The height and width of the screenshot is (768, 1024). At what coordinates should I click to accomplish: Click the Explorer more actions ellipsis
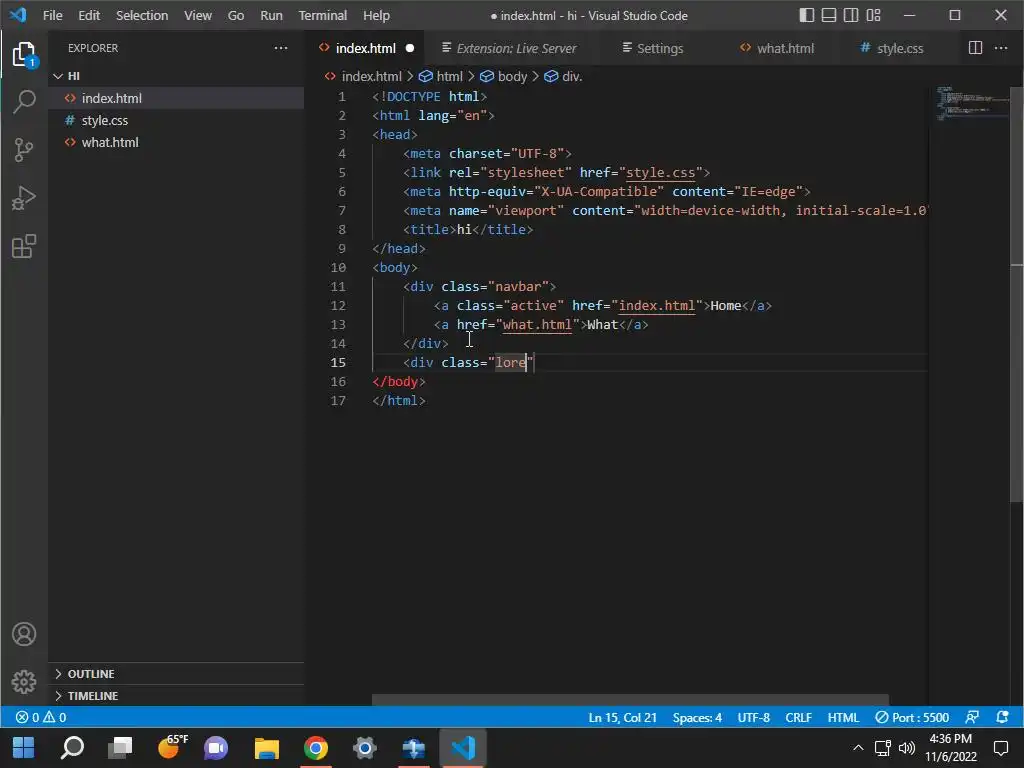point(281,48)
